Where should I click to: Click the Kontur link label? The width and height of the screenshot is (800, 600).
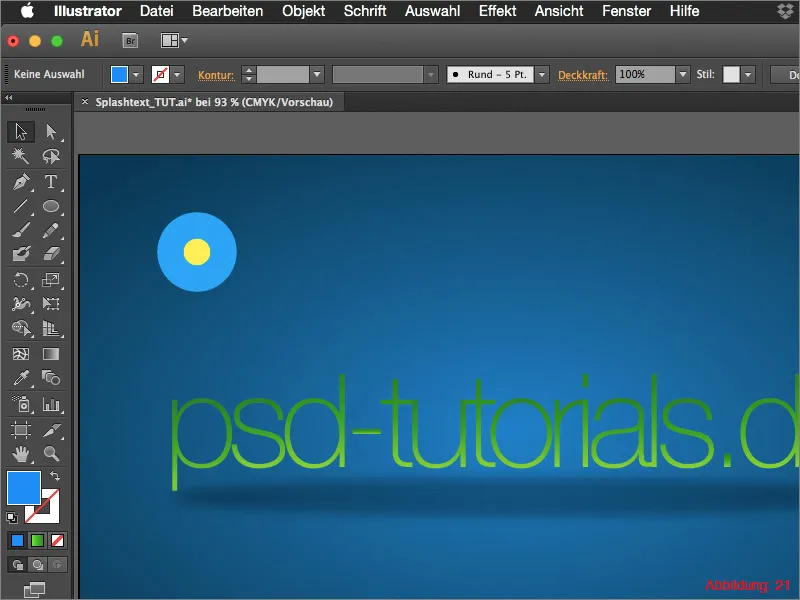tap(216, 75)
